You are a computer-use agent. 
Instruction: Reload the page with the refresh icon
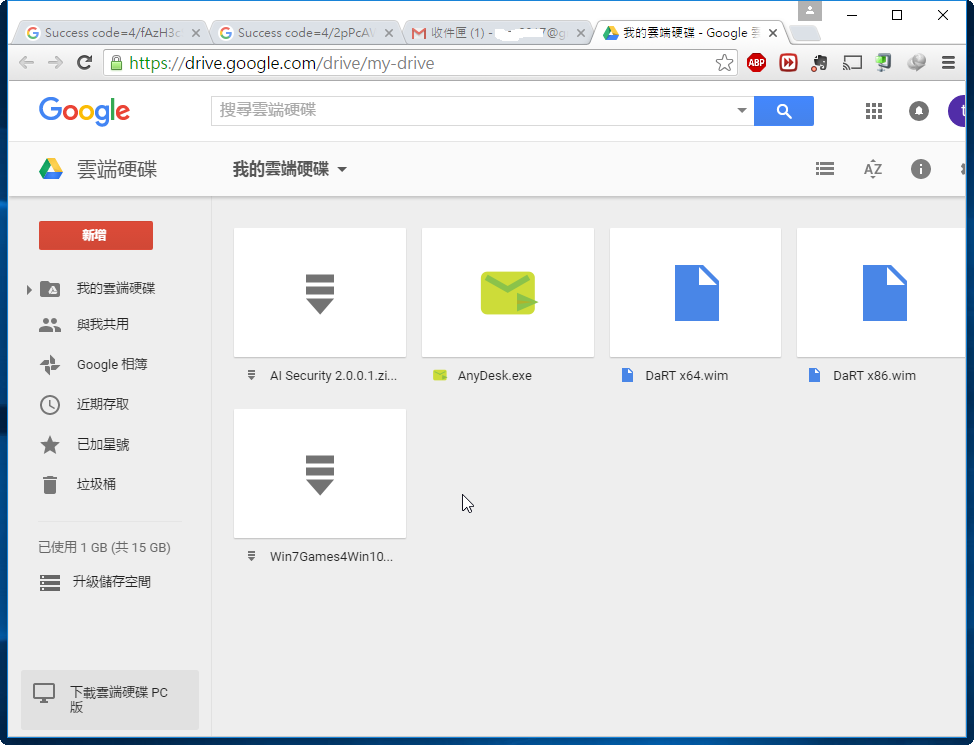click(84, 63)
